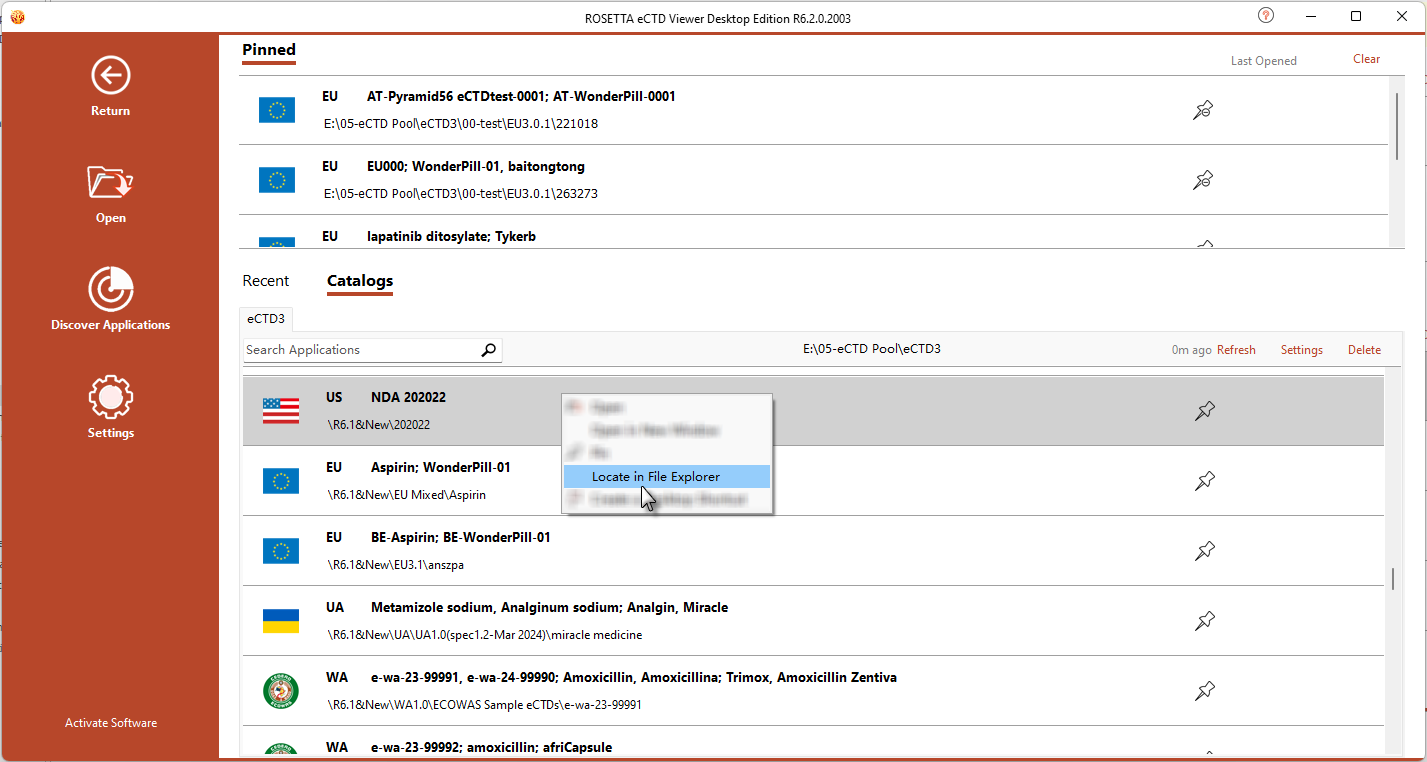Click path ending ECOWAS Sample eCTDs\e-wa-23-99991
The width and height of the screenshot is (1427, 762).
coord(484,704)
